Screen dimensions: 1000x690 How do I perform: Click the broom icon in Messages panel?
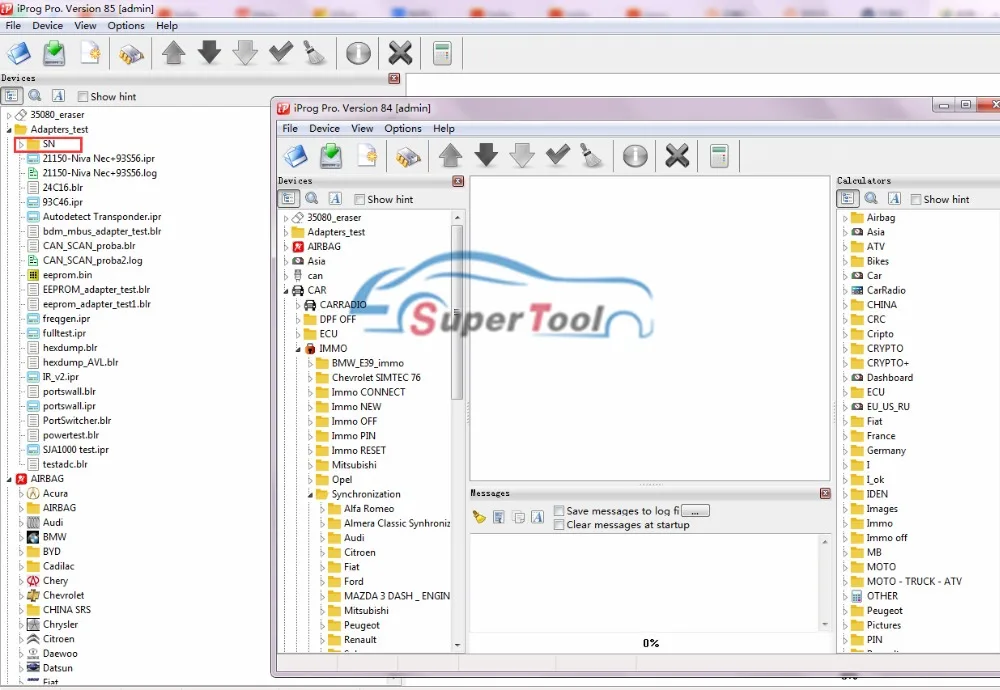[479, 517]
